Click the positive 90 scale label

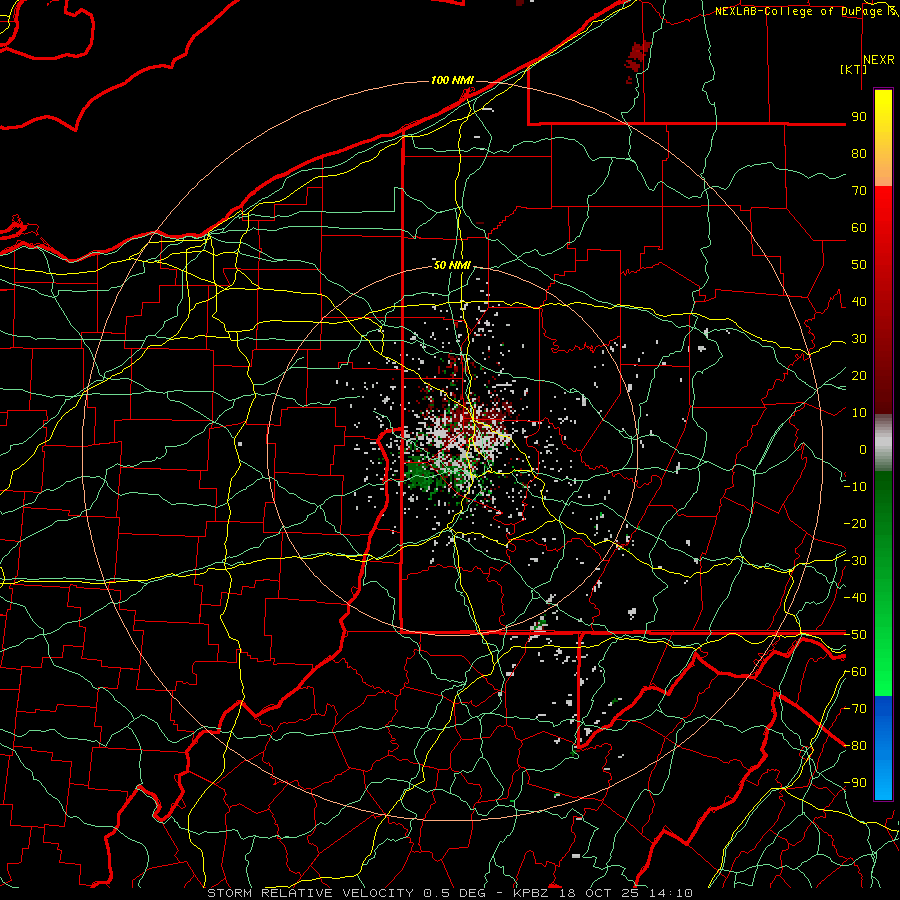[859, 117]
